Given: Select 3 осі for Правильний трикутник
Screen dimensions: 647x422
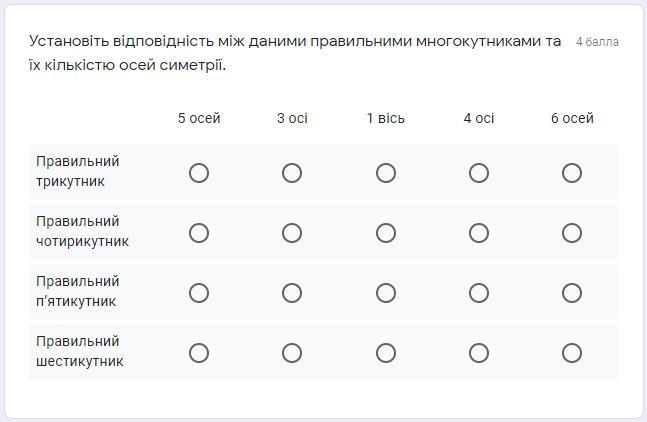Looking at the screenshot, I should pos(292,173).
